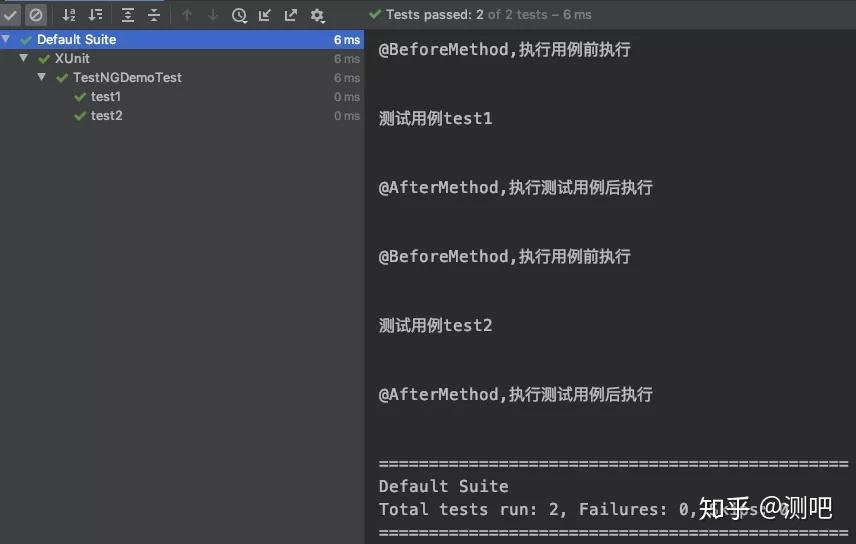Viewport: 856px width, 544px height.
Task: Go to next failed test arrow
Action: (x=213, y=15)
